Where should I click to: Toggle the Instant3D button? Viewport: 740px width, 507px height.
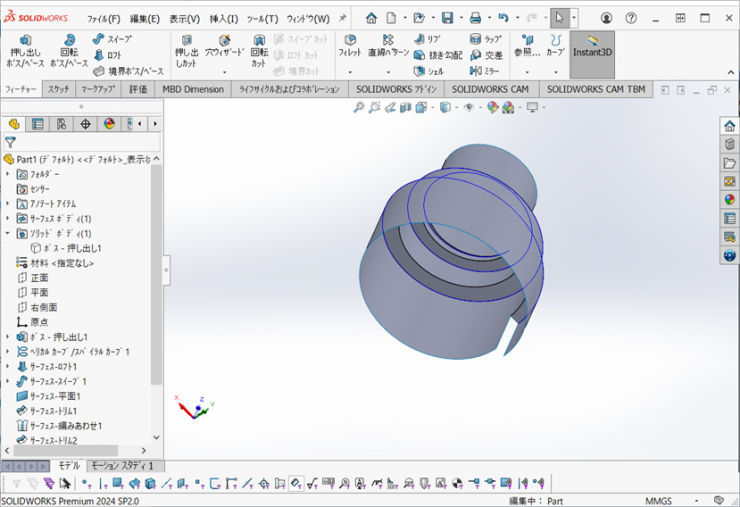[592, 48]
